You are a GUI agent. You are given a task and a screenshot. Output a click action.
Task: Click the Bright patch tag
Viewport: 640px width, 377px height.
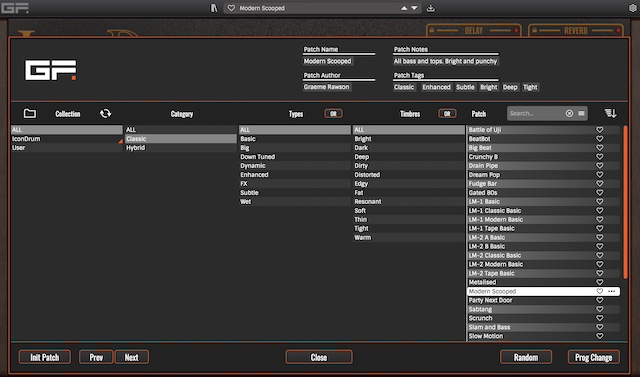[489, 87]
